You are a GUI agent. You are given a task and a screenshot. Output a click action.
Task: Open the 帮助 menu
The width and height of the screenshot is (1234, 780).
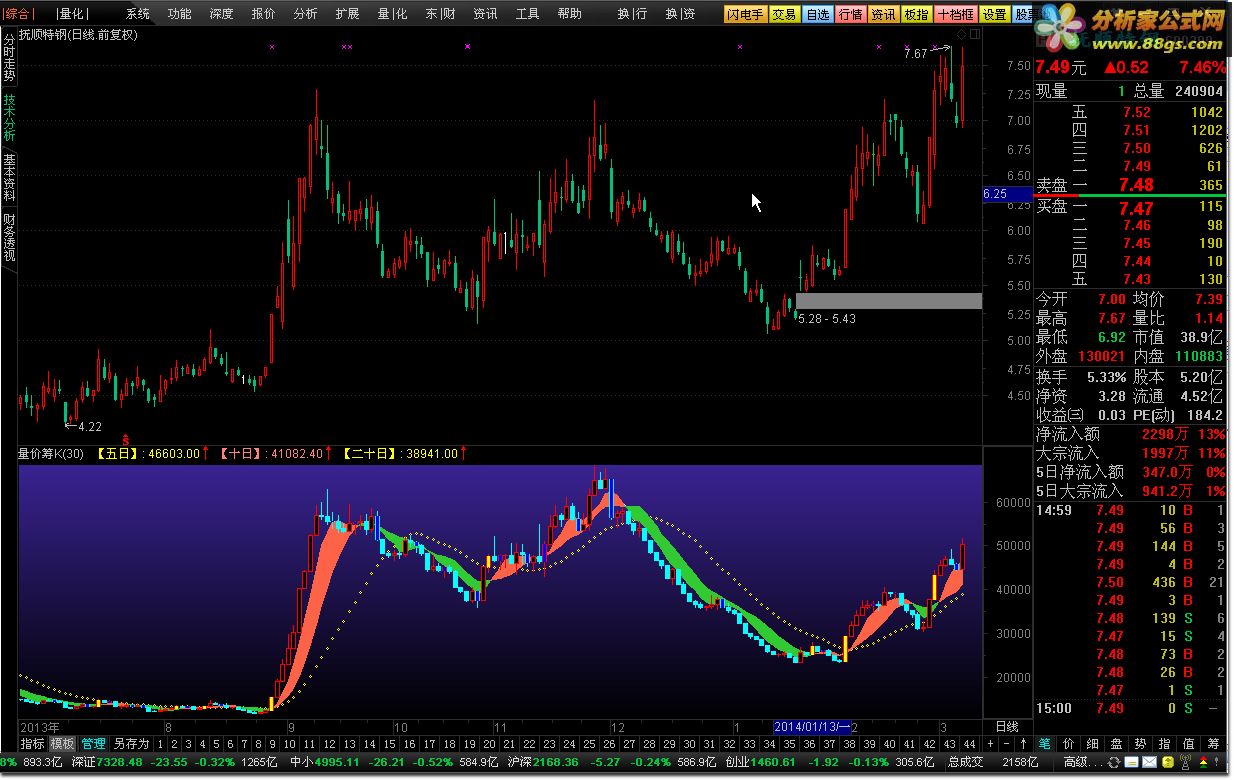coord(570,14)
